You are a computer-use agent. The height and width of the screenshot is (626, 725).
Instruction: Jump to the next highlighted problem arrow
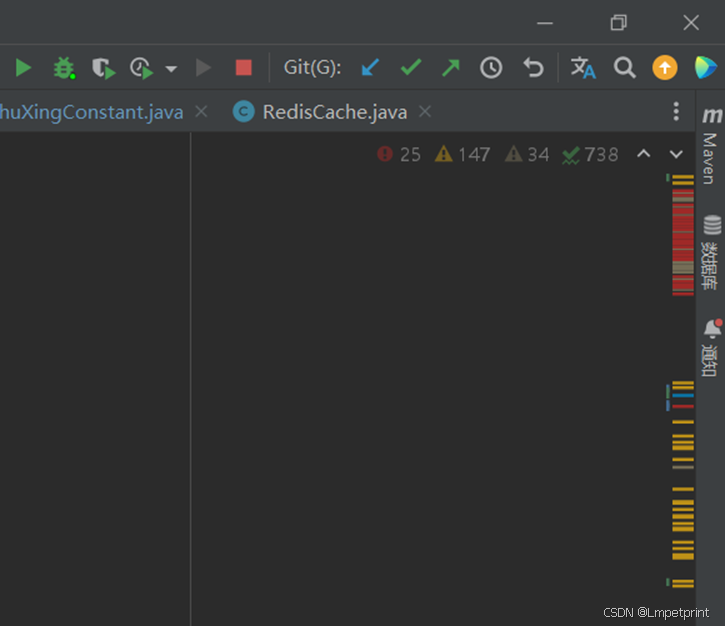pyautogui.click(x=676, y=154)
